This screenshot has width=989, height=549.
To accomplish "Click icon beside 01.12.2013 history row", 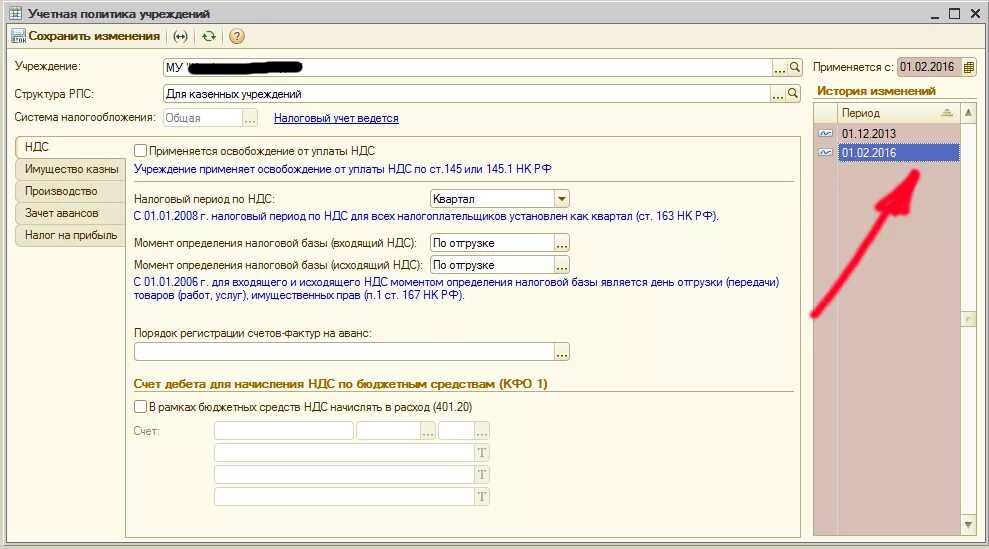I will point(826,134).
